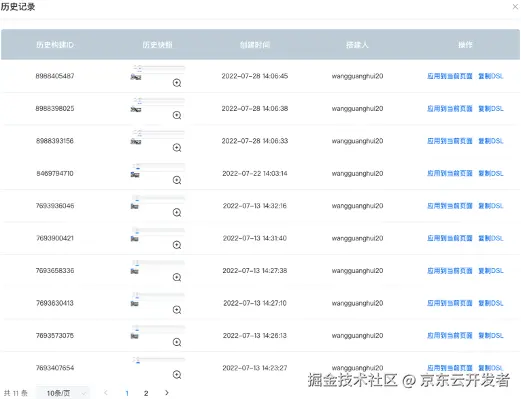Copy DSL for build 8988398025
This screenshot has height=400, width=522.
(x=491, y=109)
